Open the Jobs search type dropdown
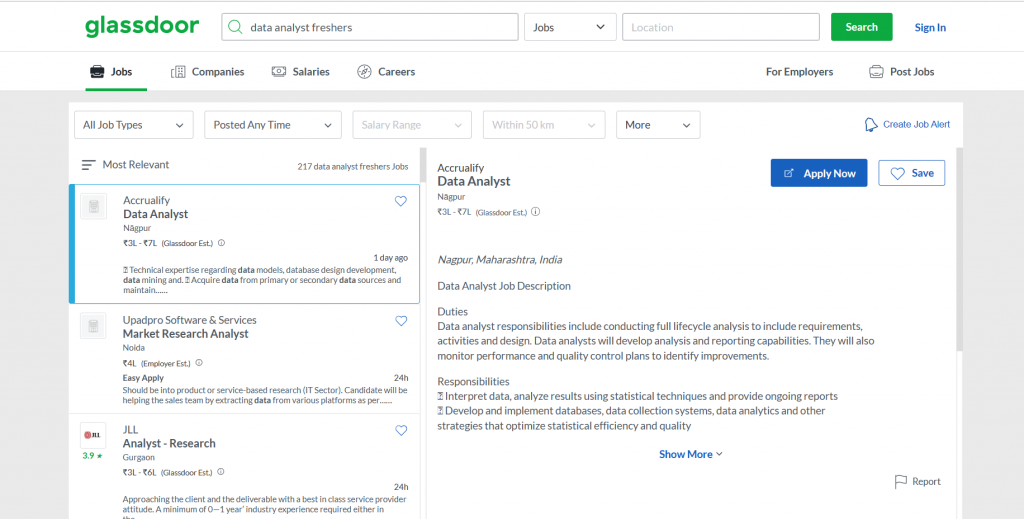 coord(570,27)
